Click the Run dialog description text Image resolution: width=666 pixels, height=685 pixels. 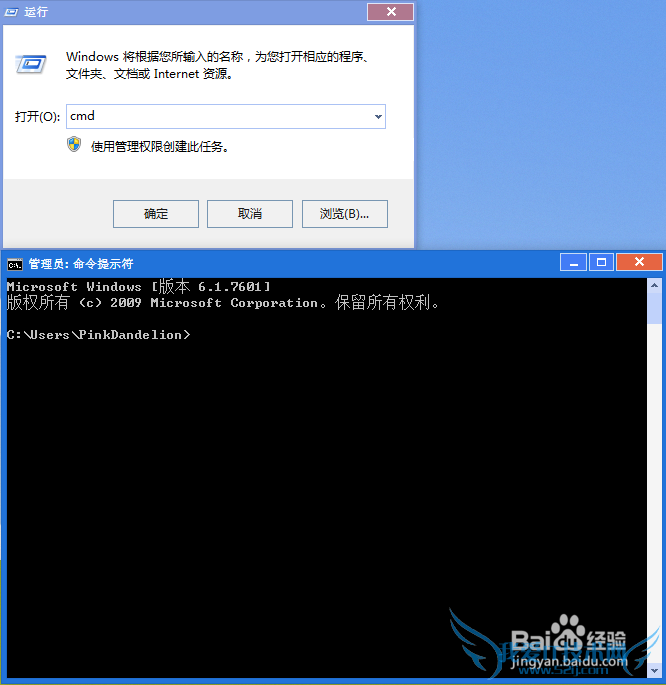pyautogui.click(x=218, y=65)
